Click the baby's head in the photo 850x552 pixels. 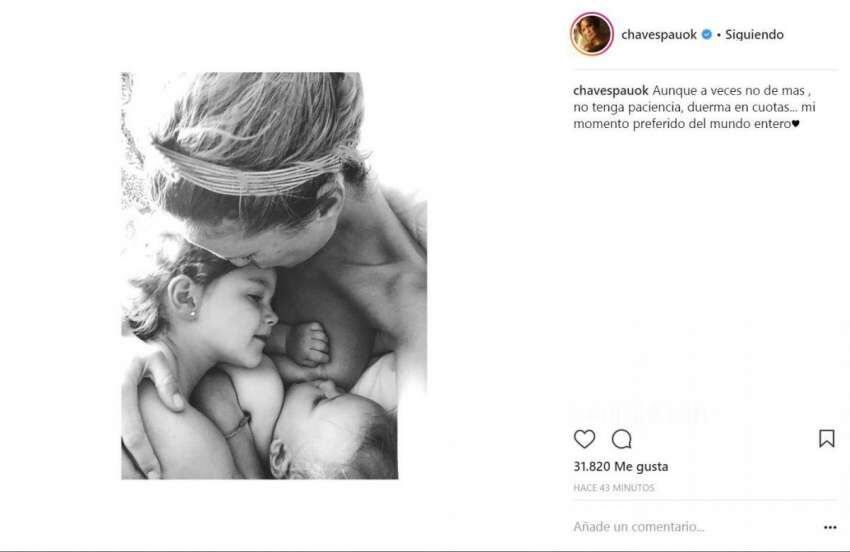(334, 432)
